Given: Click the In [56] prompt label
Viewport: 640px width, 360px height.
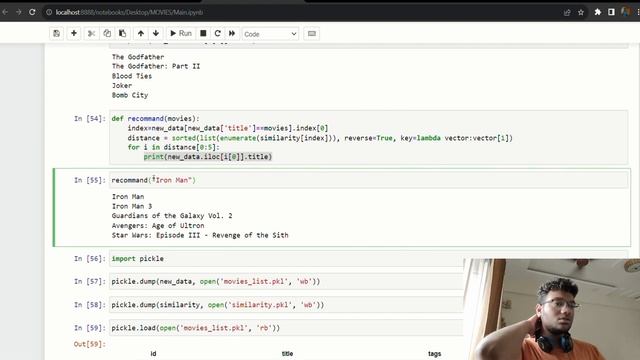Looking at the screenshot, I should pos(90,259).
